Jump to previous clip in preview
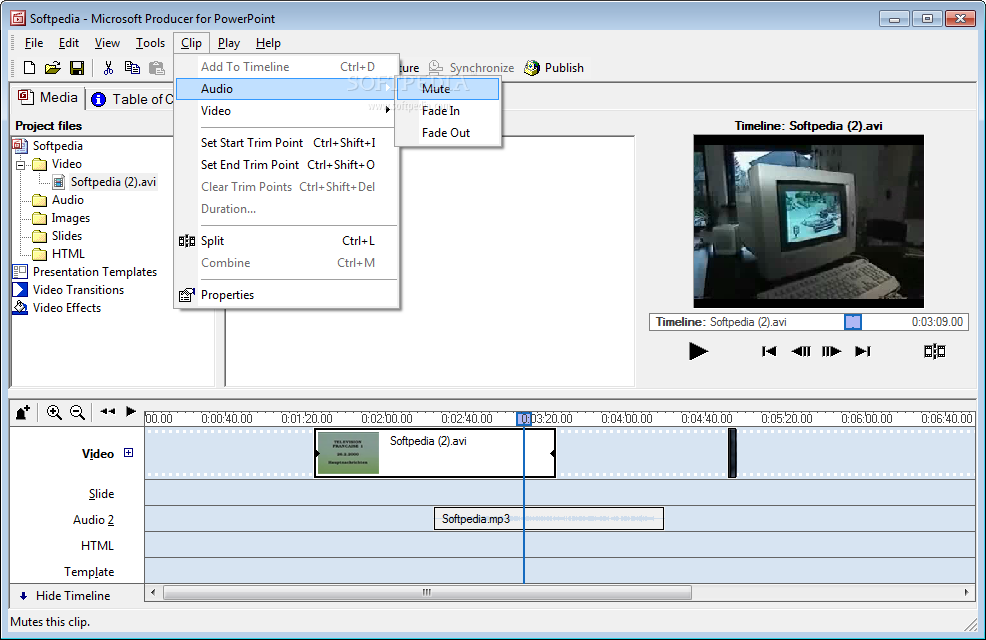The height and width of the screenshot is (640, 986). (x=768, y=351)
